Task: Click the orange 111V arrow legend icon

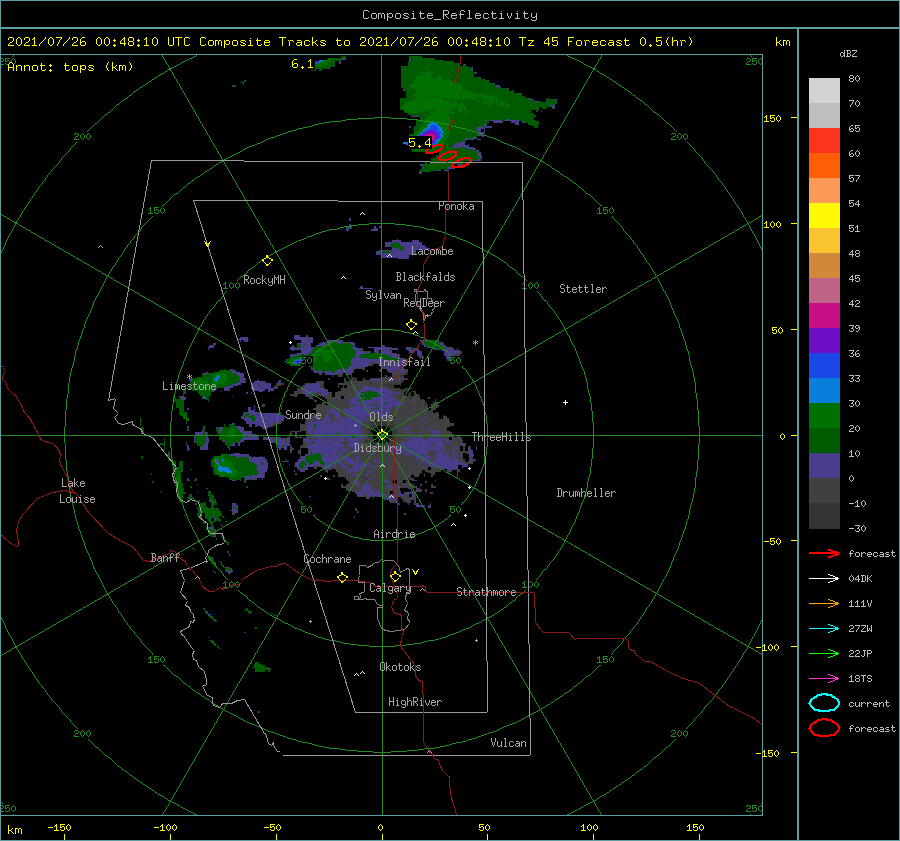Action: click(x=824, y=603)
